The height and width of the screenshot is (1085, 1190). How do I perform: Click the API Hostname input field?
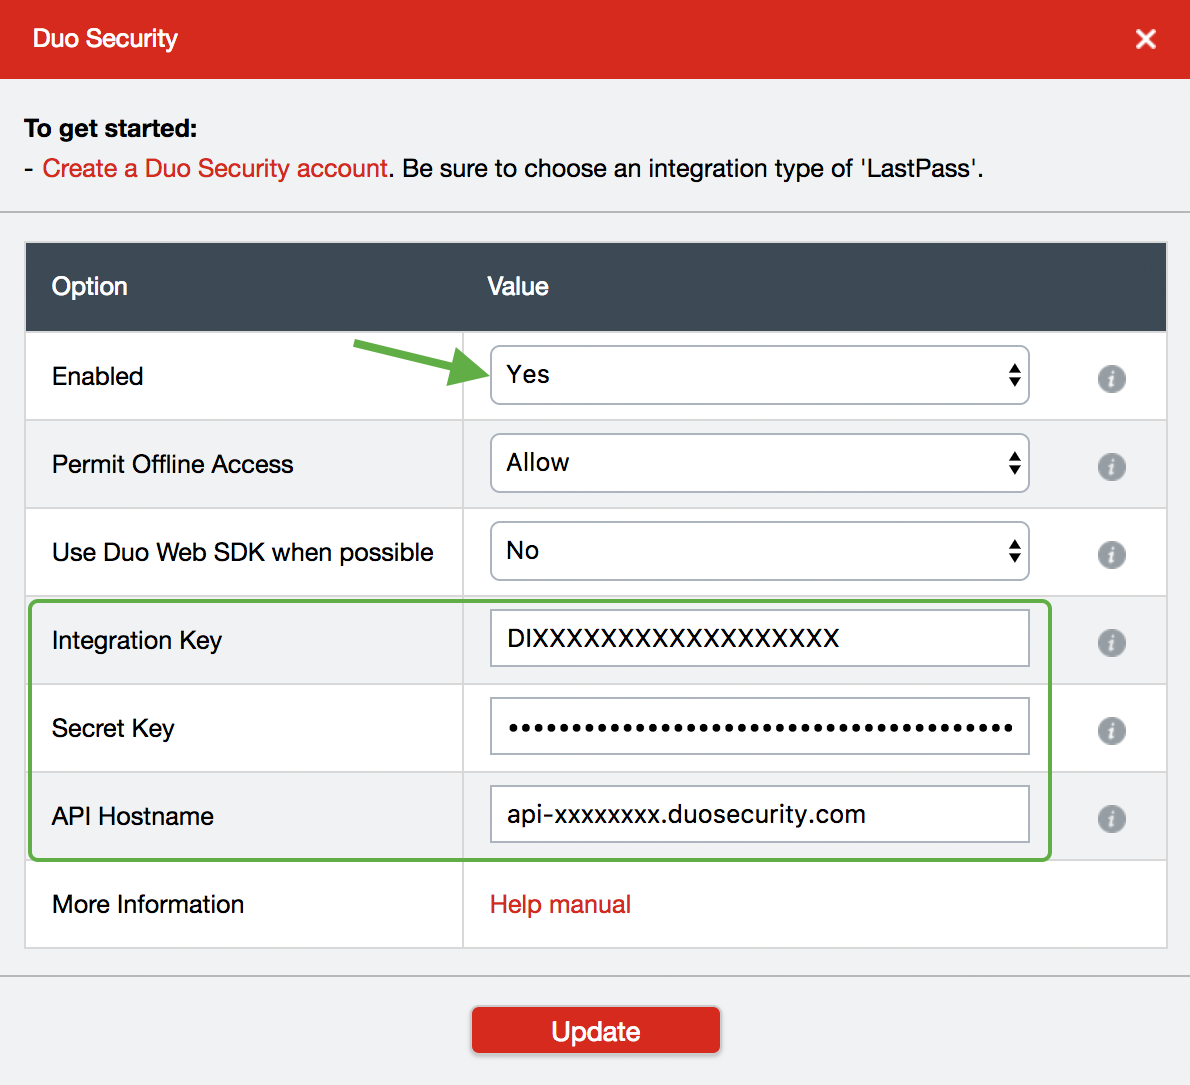pyautogui.click(x=760, y=814)
